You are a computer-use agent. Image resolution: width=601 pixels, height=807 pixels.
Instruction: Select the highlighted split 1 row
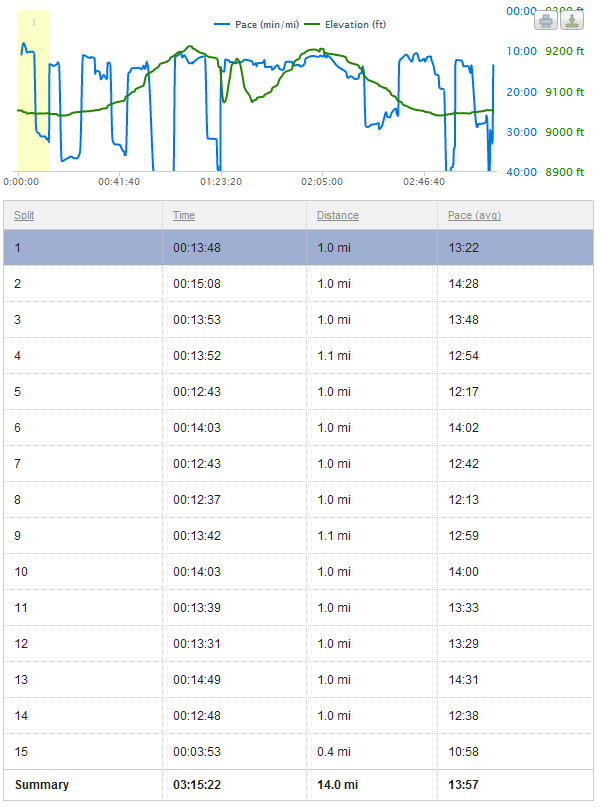[298, 248]
